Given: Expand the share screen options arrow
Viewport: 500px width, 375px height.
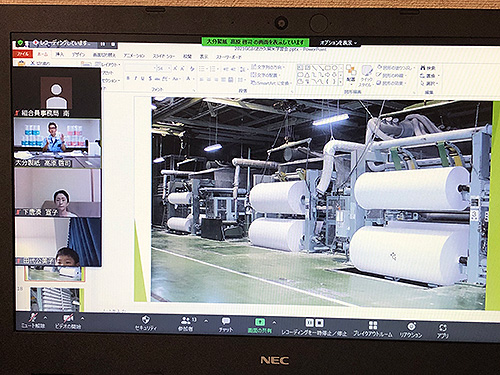Looking at the screenshot, I should click(x=274, y=322).
